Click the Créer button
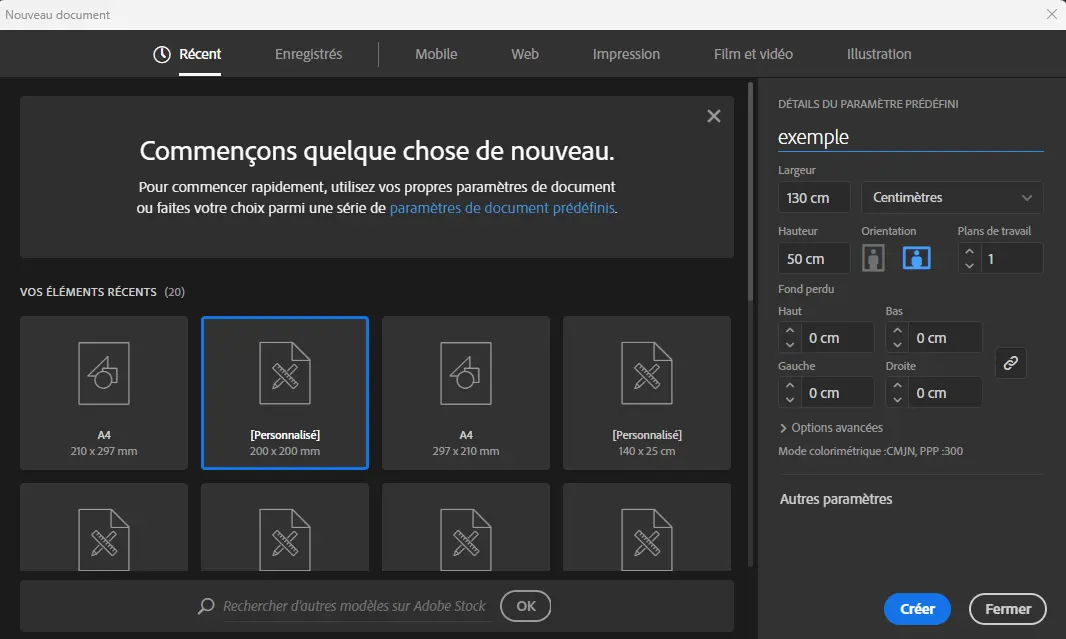 917,609
